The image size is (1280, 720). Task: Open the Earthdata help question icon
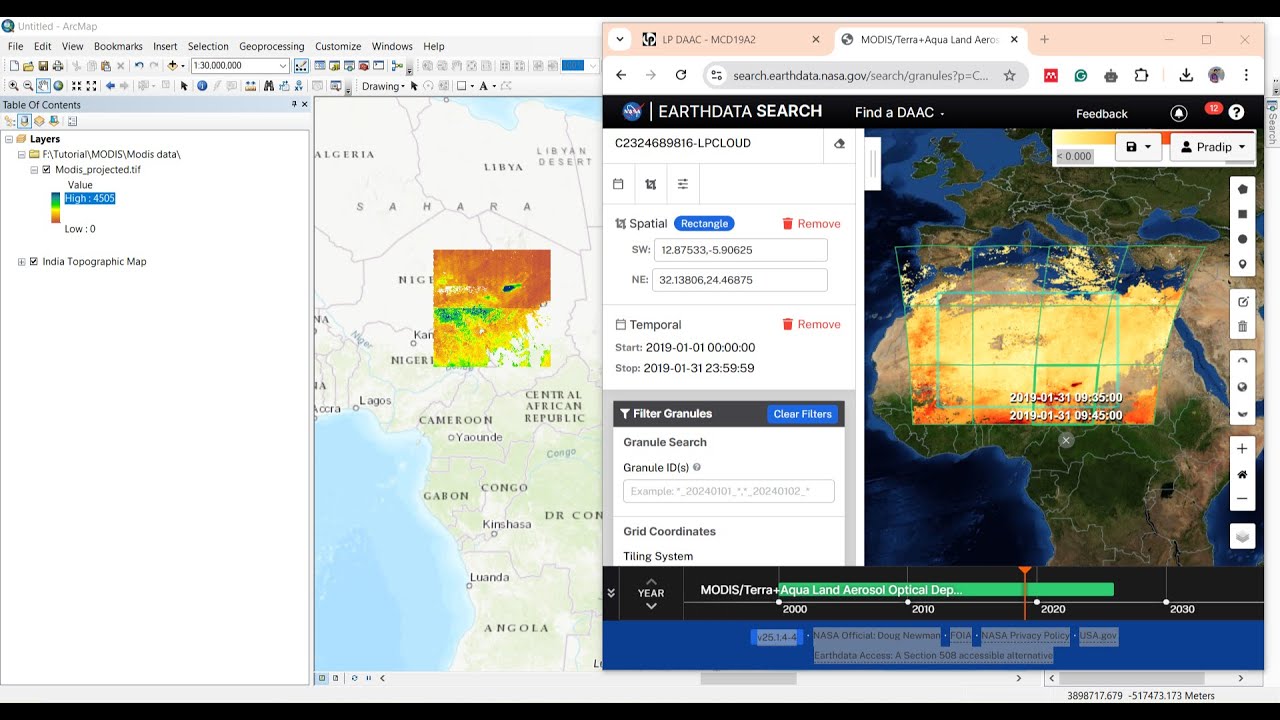[x=1236, y=112]
